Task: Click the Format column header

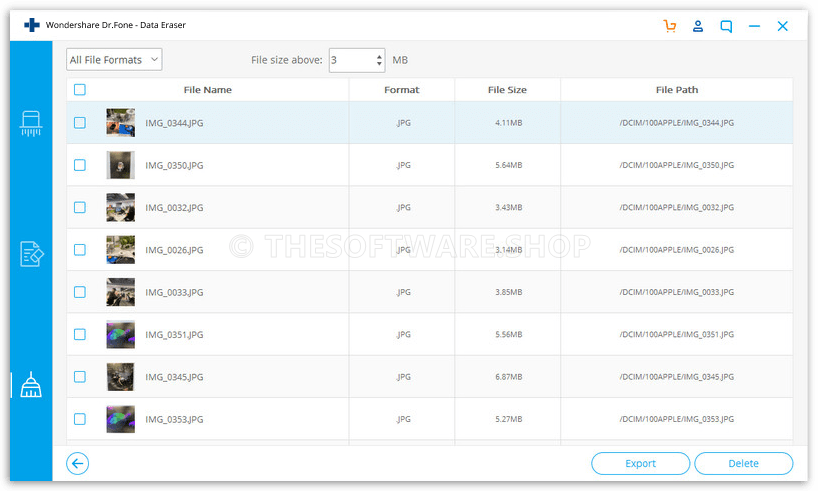Action: 402,90
